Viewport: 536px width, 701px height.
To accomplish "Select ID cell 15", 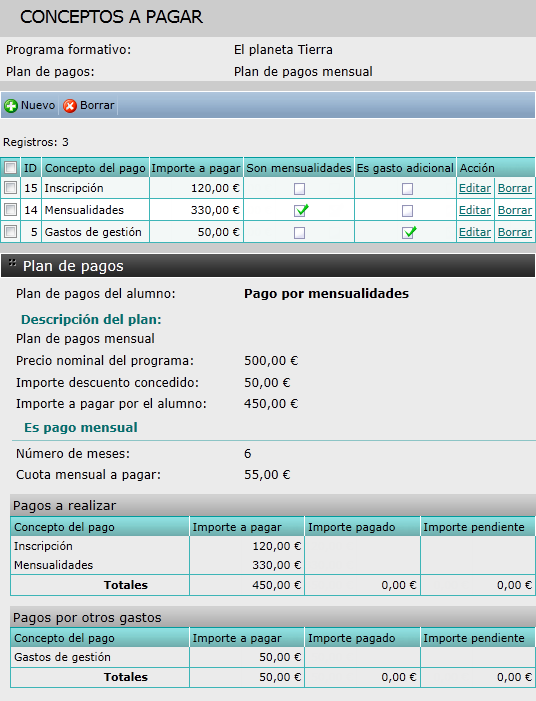I will (x=31, y=188).
